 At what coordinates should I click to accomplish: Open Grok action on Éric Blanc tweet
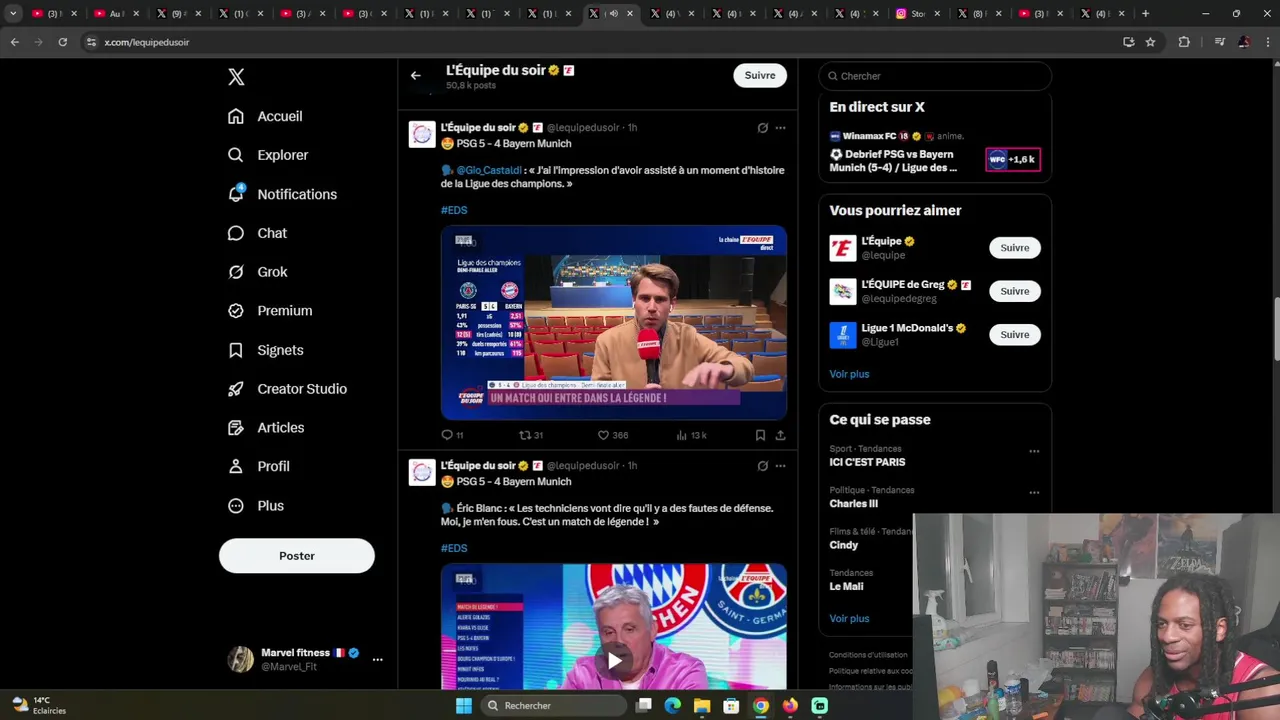762,466
